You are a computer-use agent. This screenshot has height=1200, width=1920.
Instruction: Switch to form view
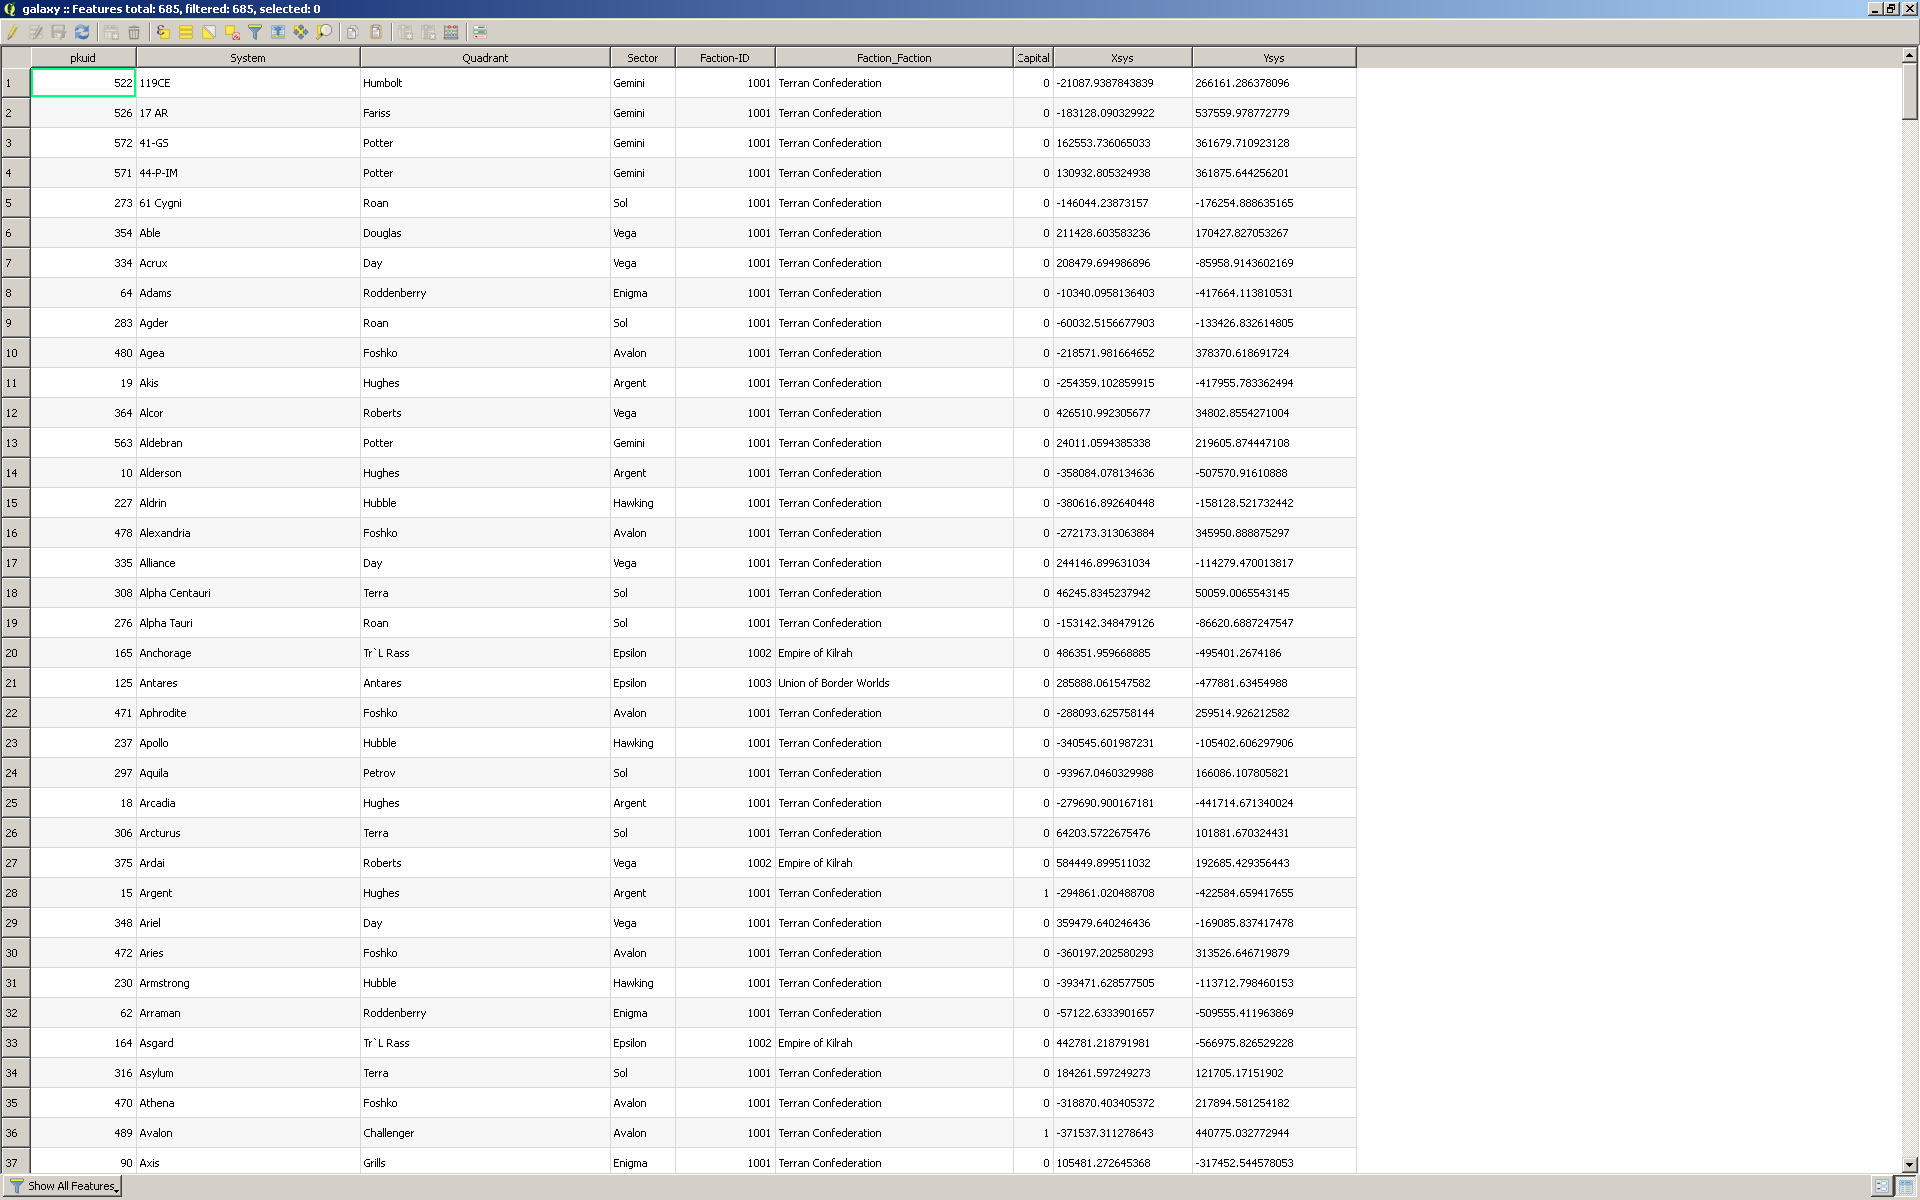point(1882,1186)
